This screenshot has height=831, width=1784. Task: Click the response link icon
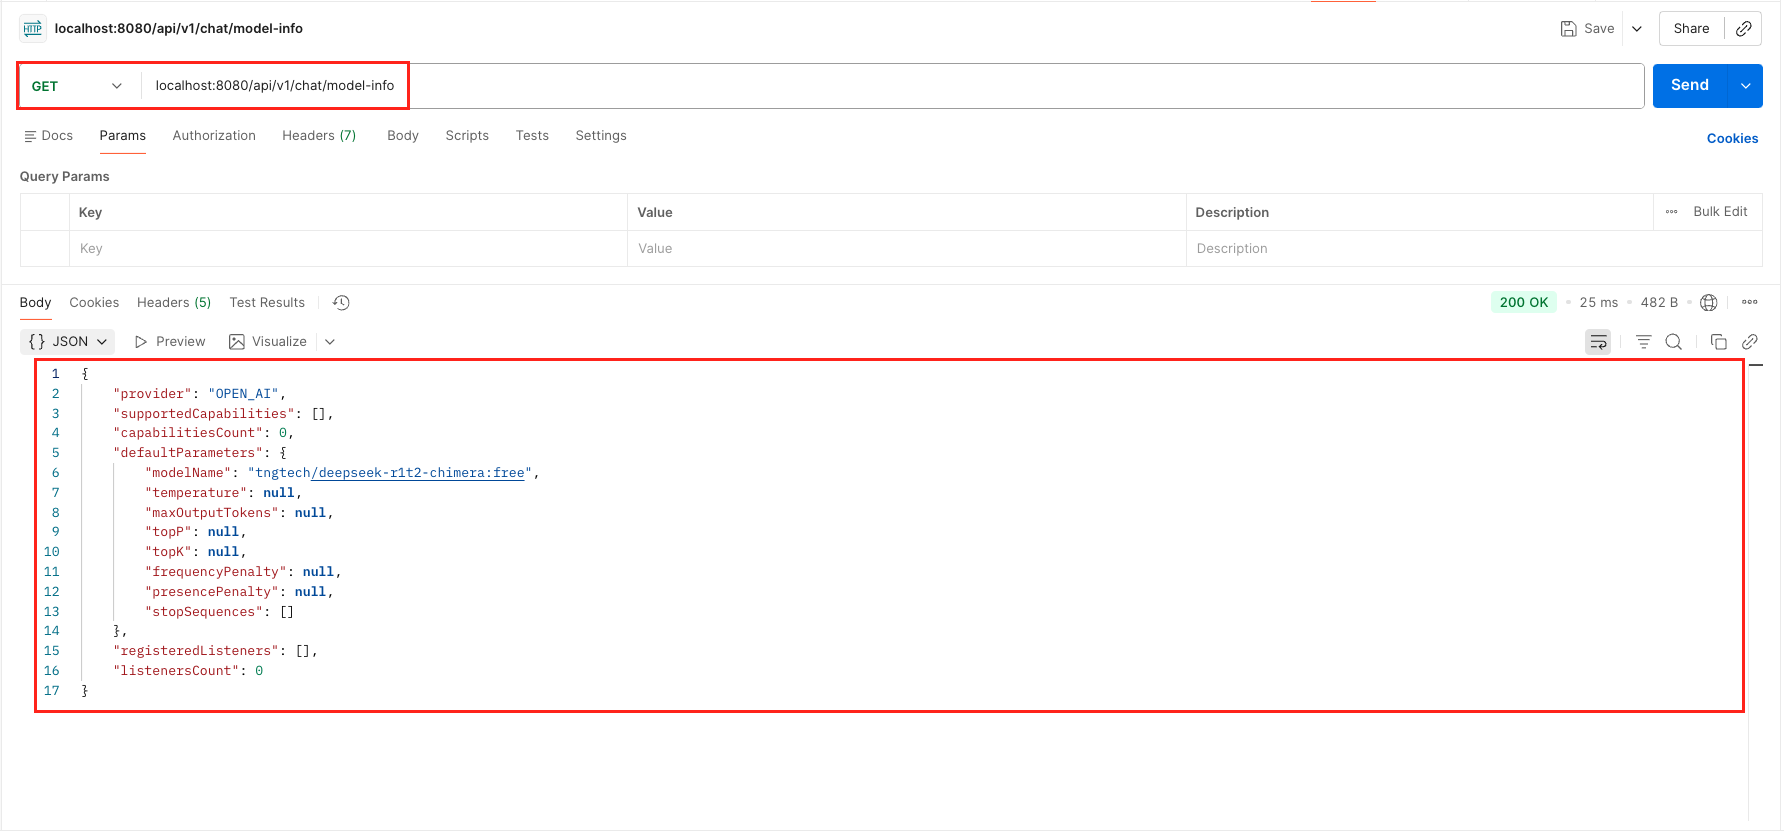1749,342
